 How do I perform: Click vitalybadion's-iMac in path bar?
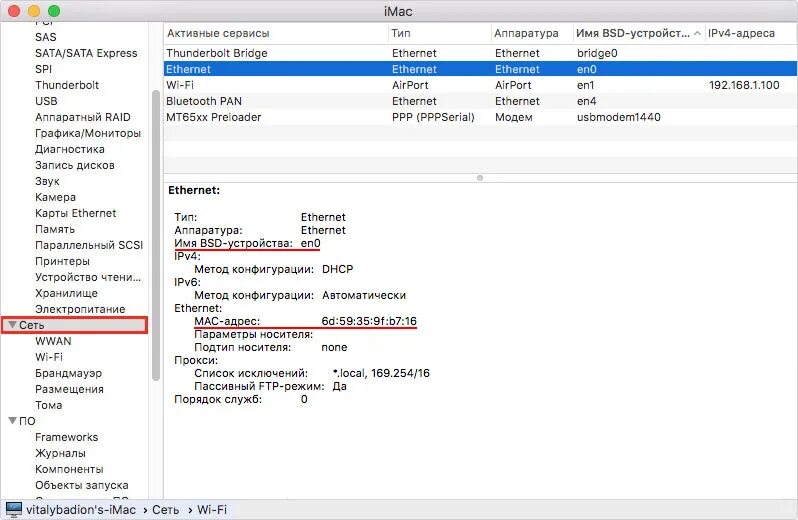[x=81, y=510]
